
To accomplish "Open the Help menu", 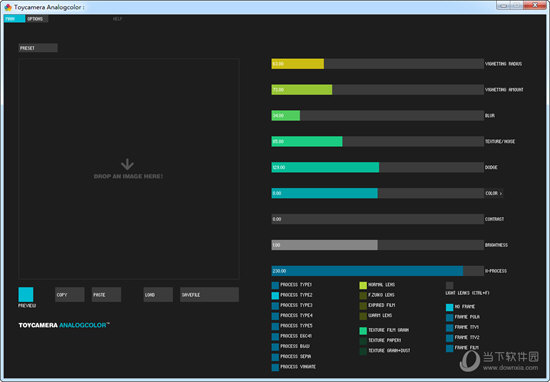I will 118,19.
